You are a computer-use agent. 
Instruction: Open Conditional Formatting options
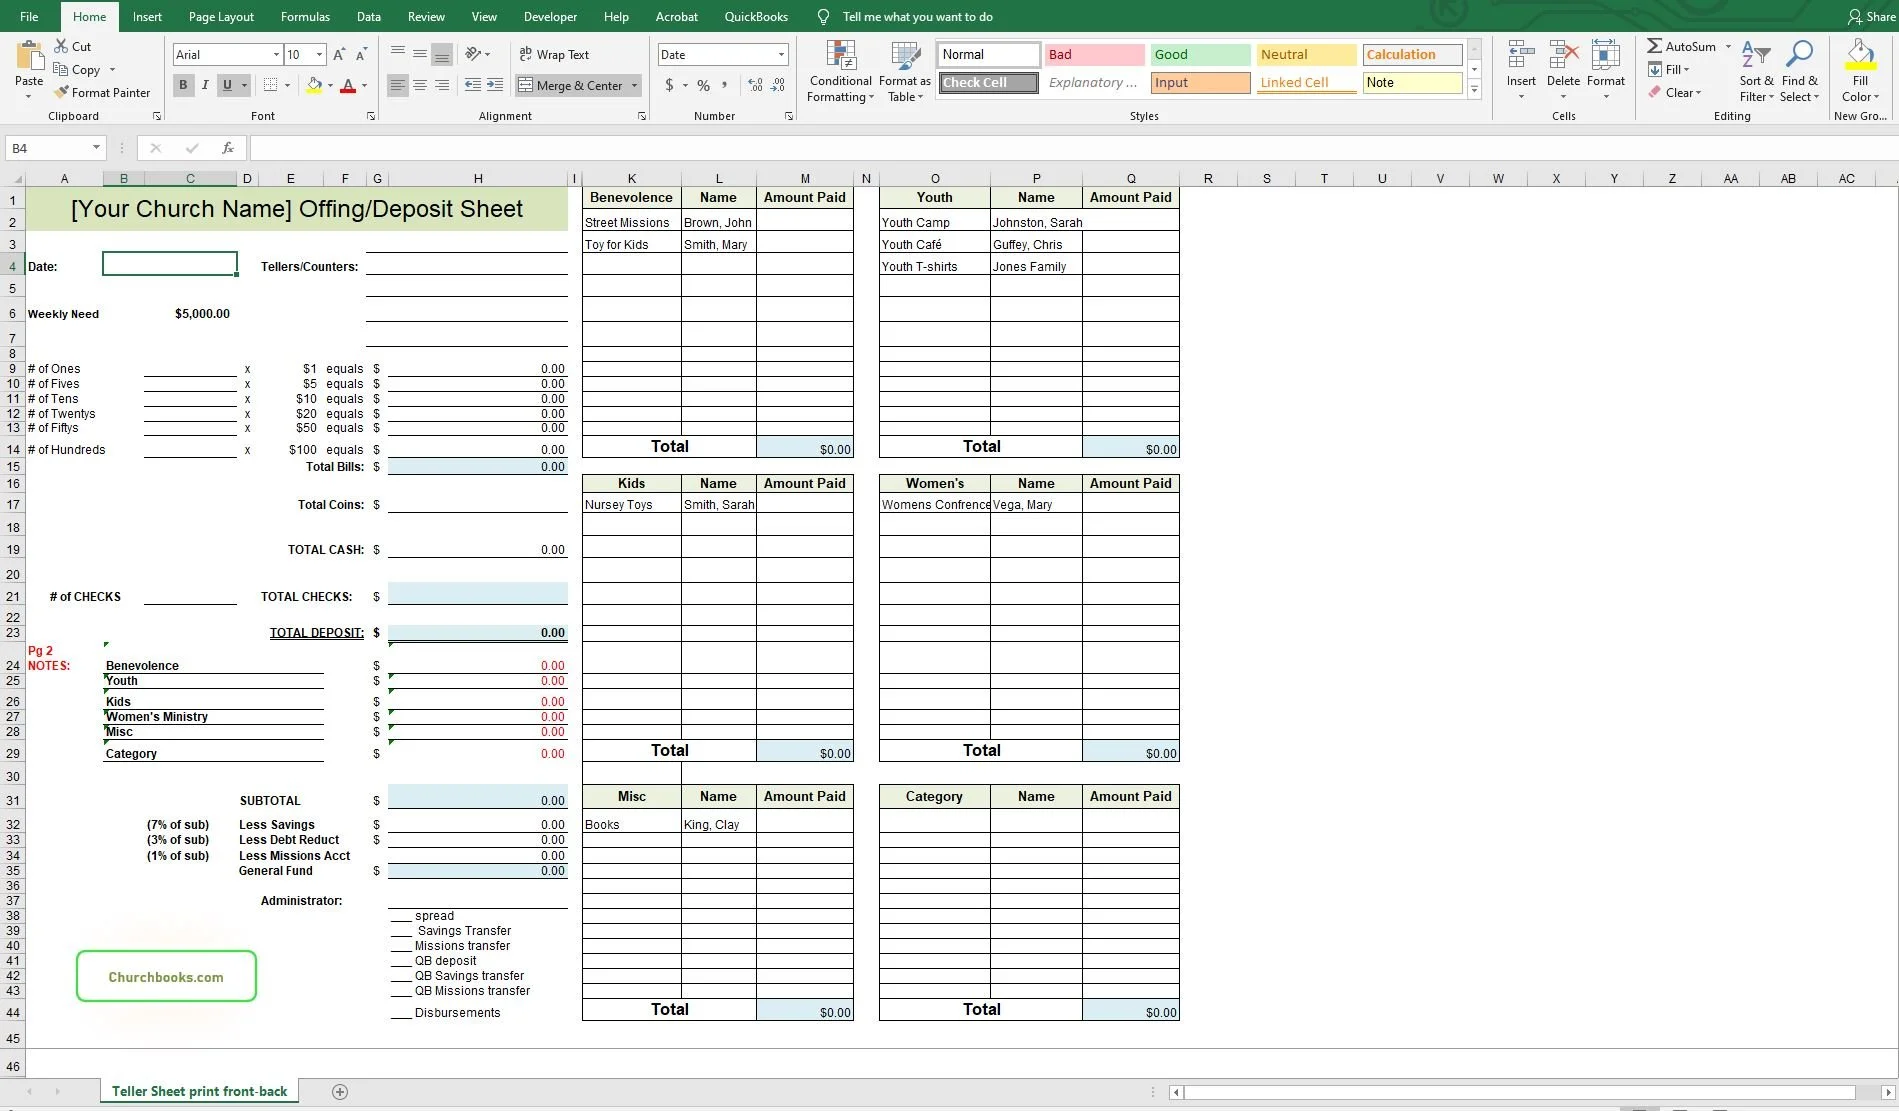coord(840,70)
